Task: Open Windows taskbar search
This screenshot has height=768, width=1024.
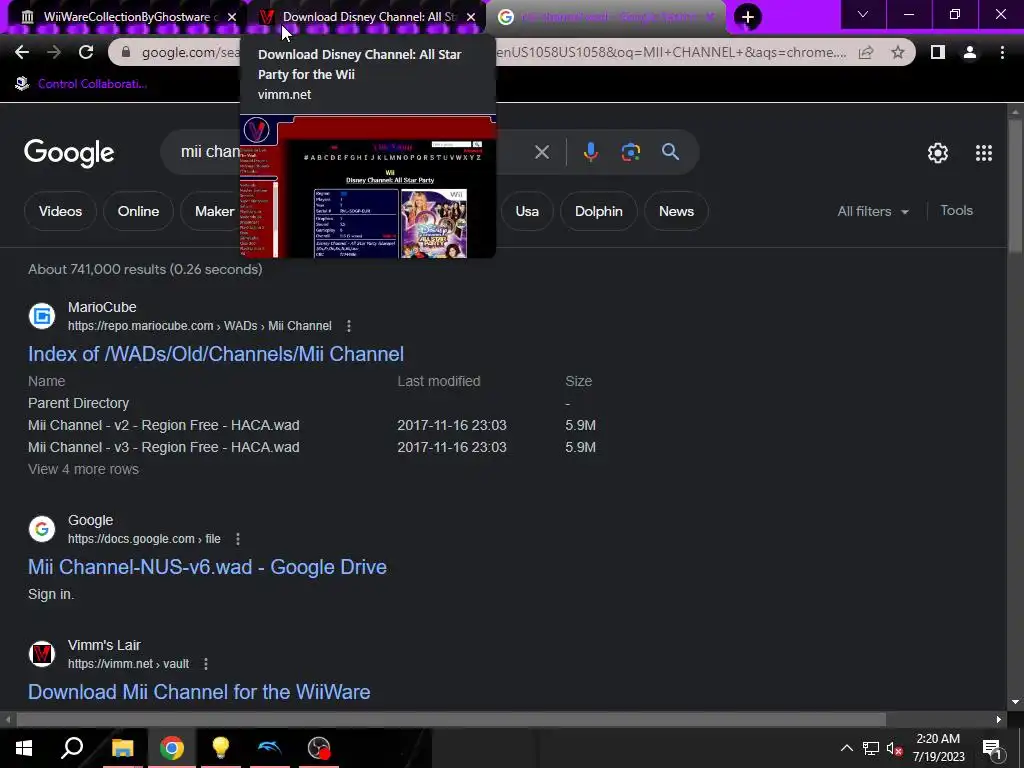Action: click(x=72, y=748)
